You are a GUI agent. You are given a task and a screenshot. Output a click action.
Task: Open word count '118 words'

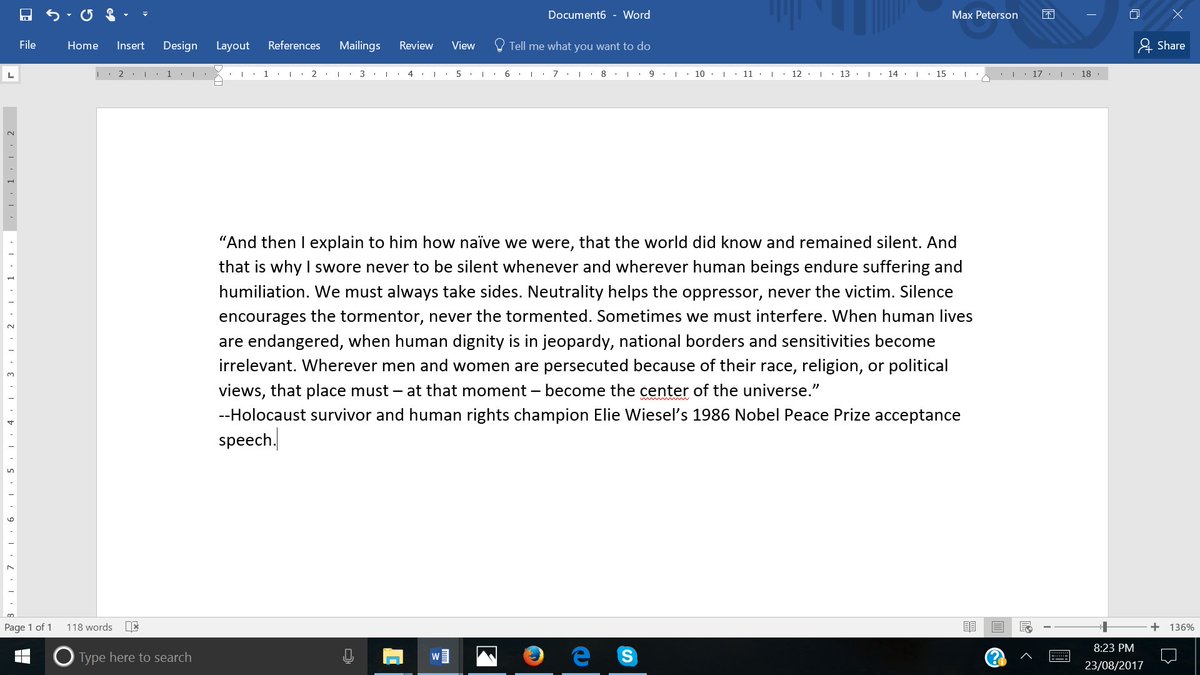(89, 627)
